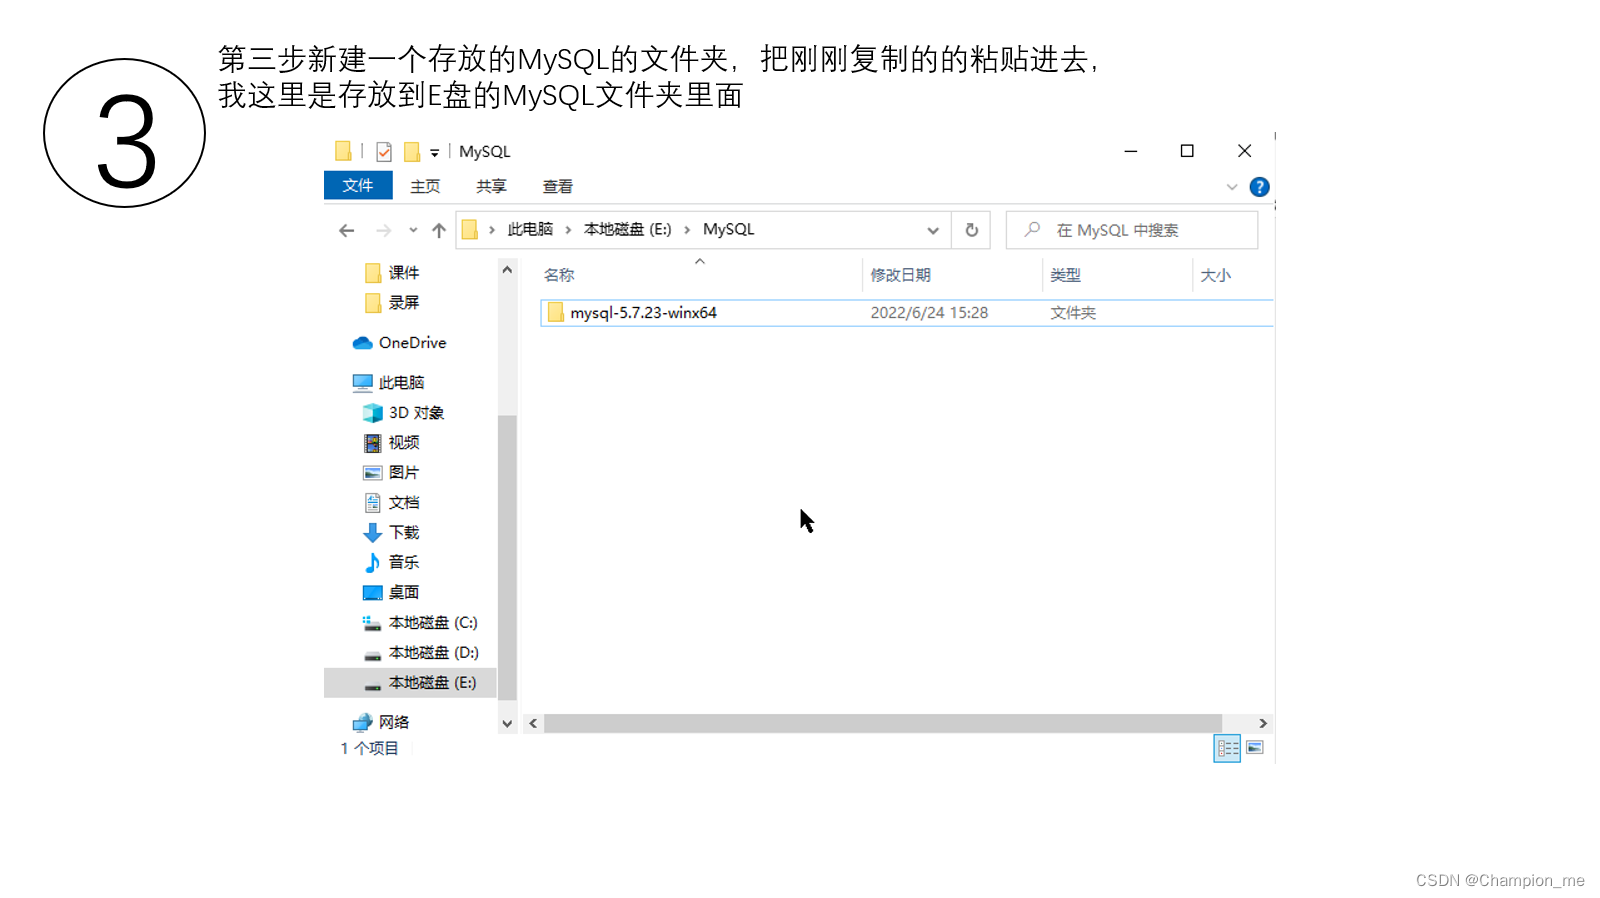The image size is (1600, 898).
Task: Click the search magnifier icon
Action: (1033, 230)
